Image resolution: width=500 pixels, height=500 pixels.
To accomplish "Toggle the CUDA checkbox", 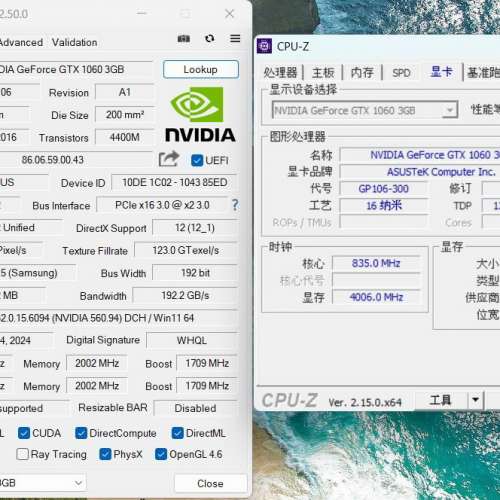I will (24, 433).
